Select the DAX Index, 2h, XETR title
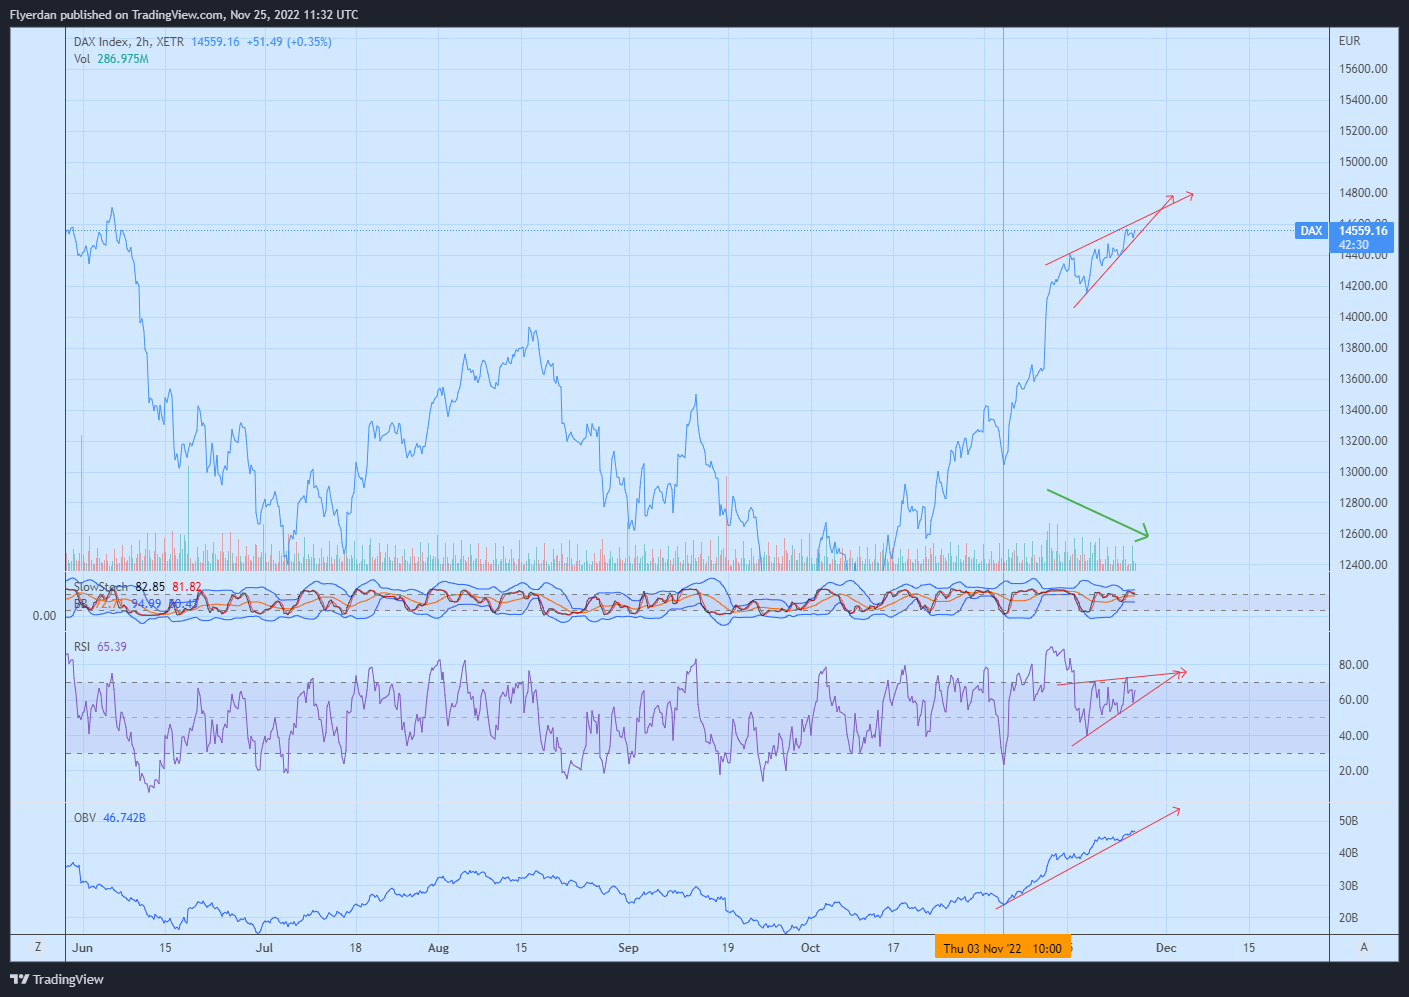 click(129, 42)
